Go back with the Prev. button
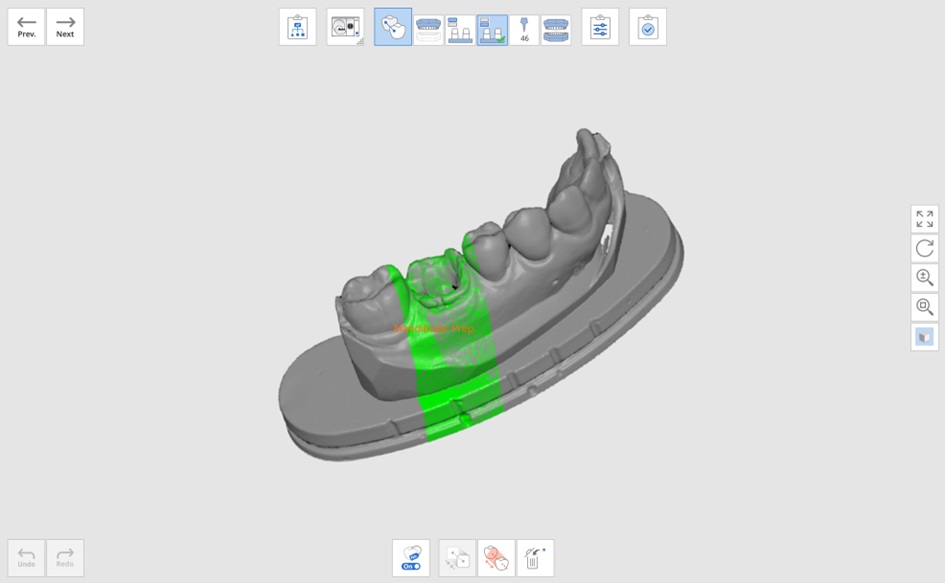Screen dimensions: 945x583 click(27, 27)
